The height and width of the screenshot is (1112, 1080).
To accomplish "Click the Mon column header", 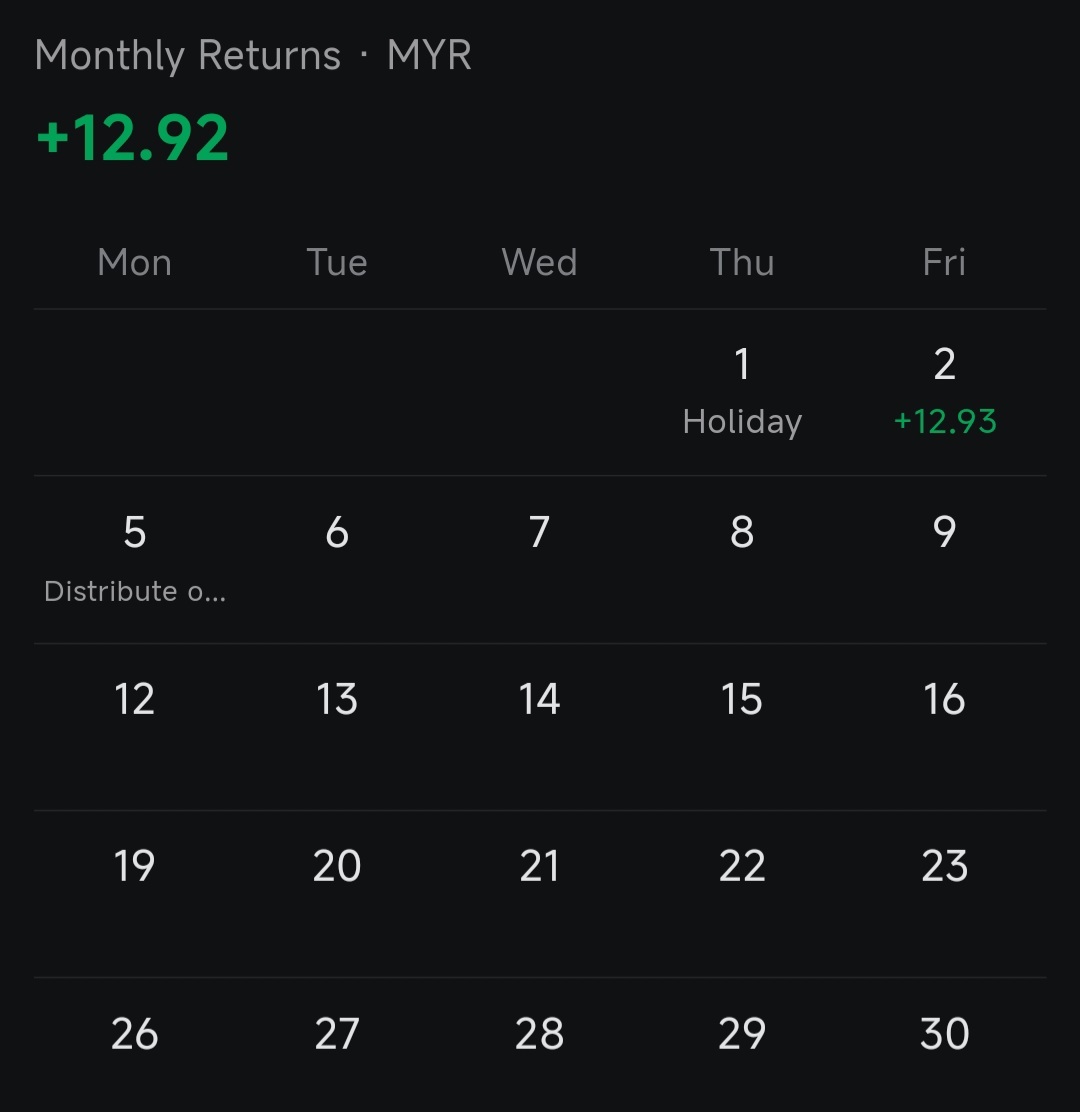I will pyautogui.click(x=135, y=262).
